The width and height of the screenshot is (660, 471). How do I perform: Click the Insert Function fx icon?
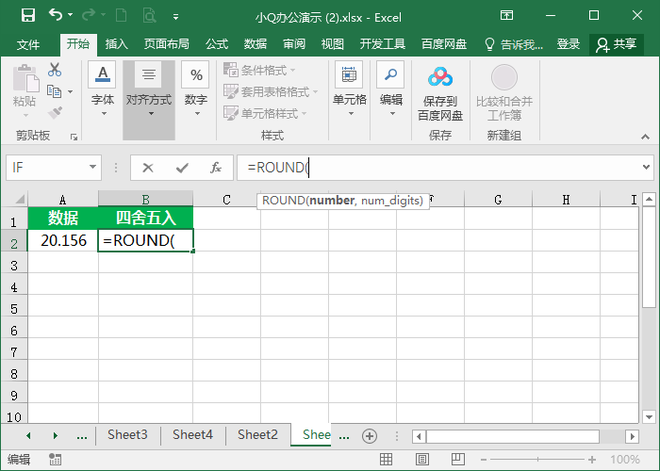[x=216, y=168]
